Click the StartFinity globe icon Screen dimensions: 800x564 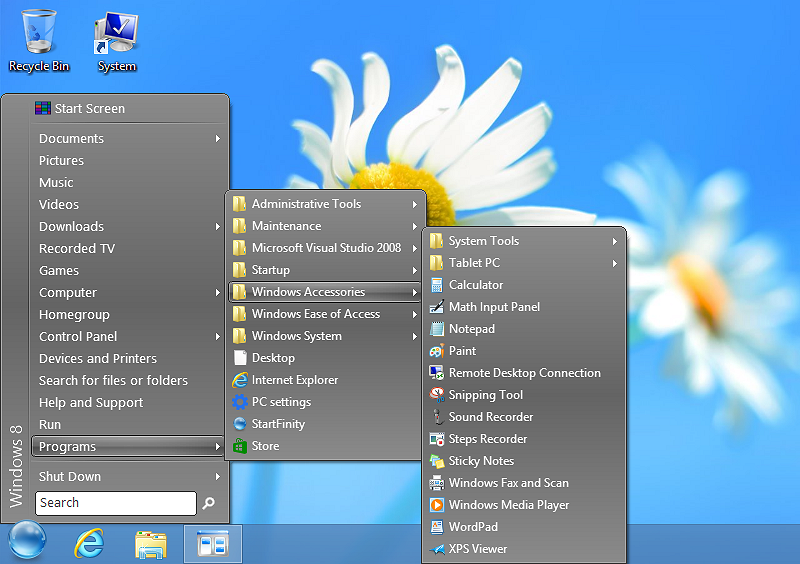tap(240, 424)
